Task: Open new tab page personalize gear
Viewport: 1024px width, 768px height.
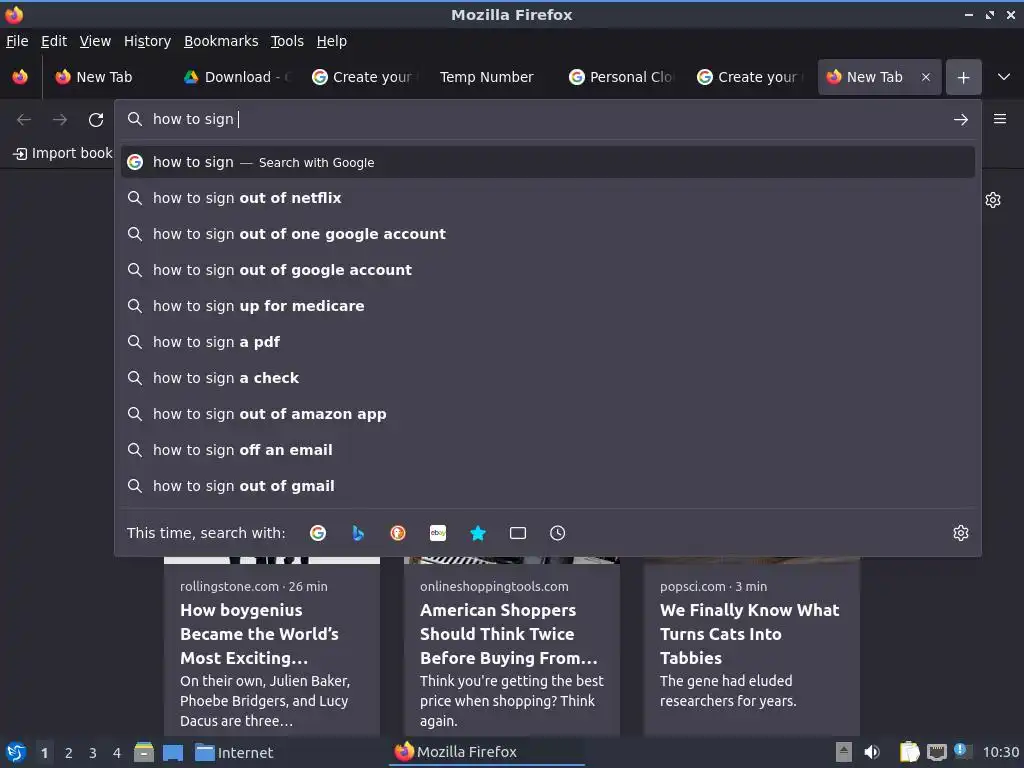Action: [993, 200]
